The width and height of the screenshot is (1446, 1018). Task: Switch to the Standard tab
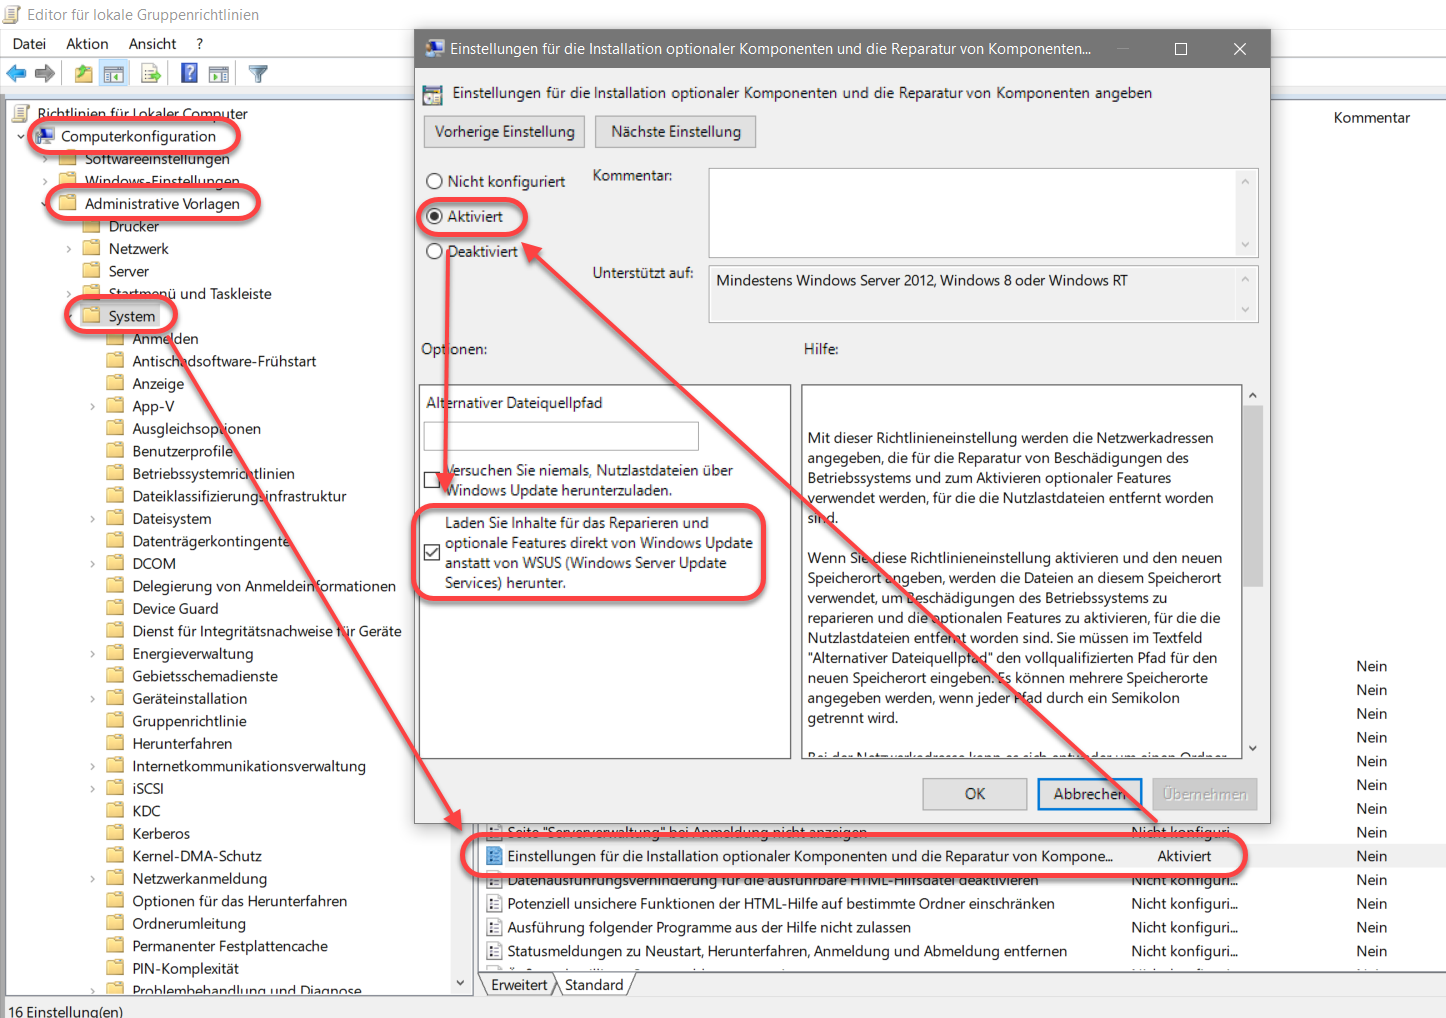(x=594, y=985)
